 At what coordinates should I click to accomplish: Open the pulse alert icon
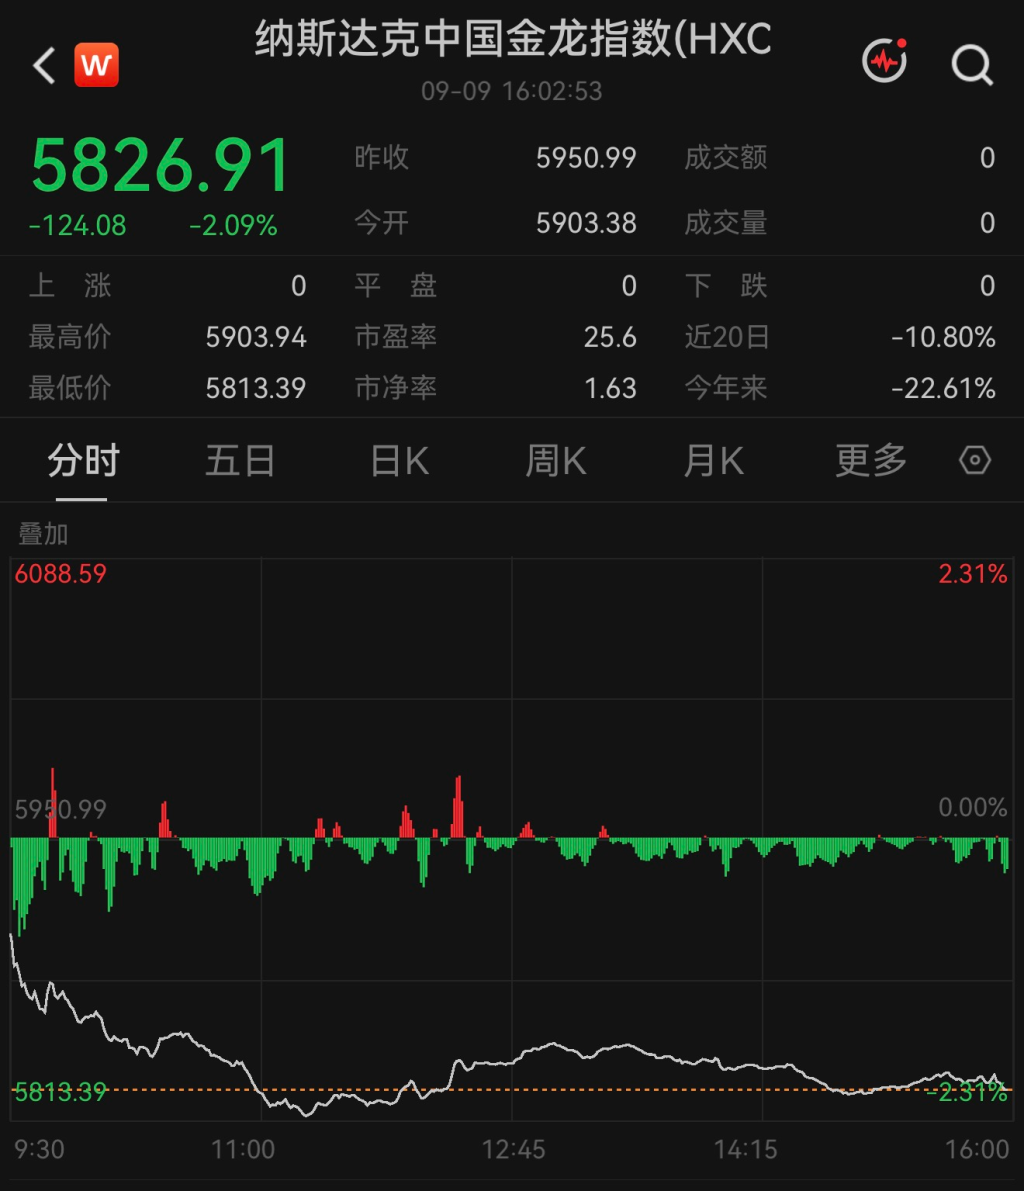[x=885, y=60]
